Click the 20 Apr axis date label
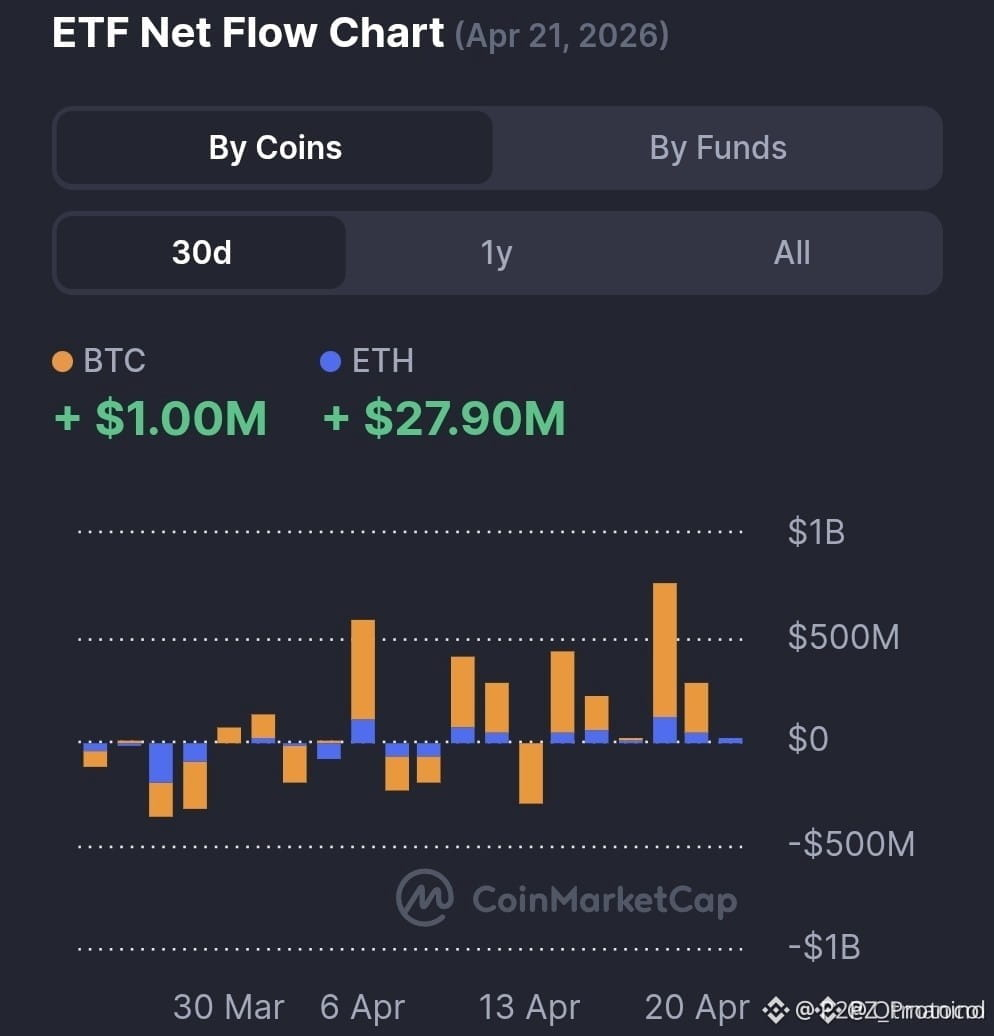Image resolution: width=994 pixels, height=1036 pixels. 697,1008
